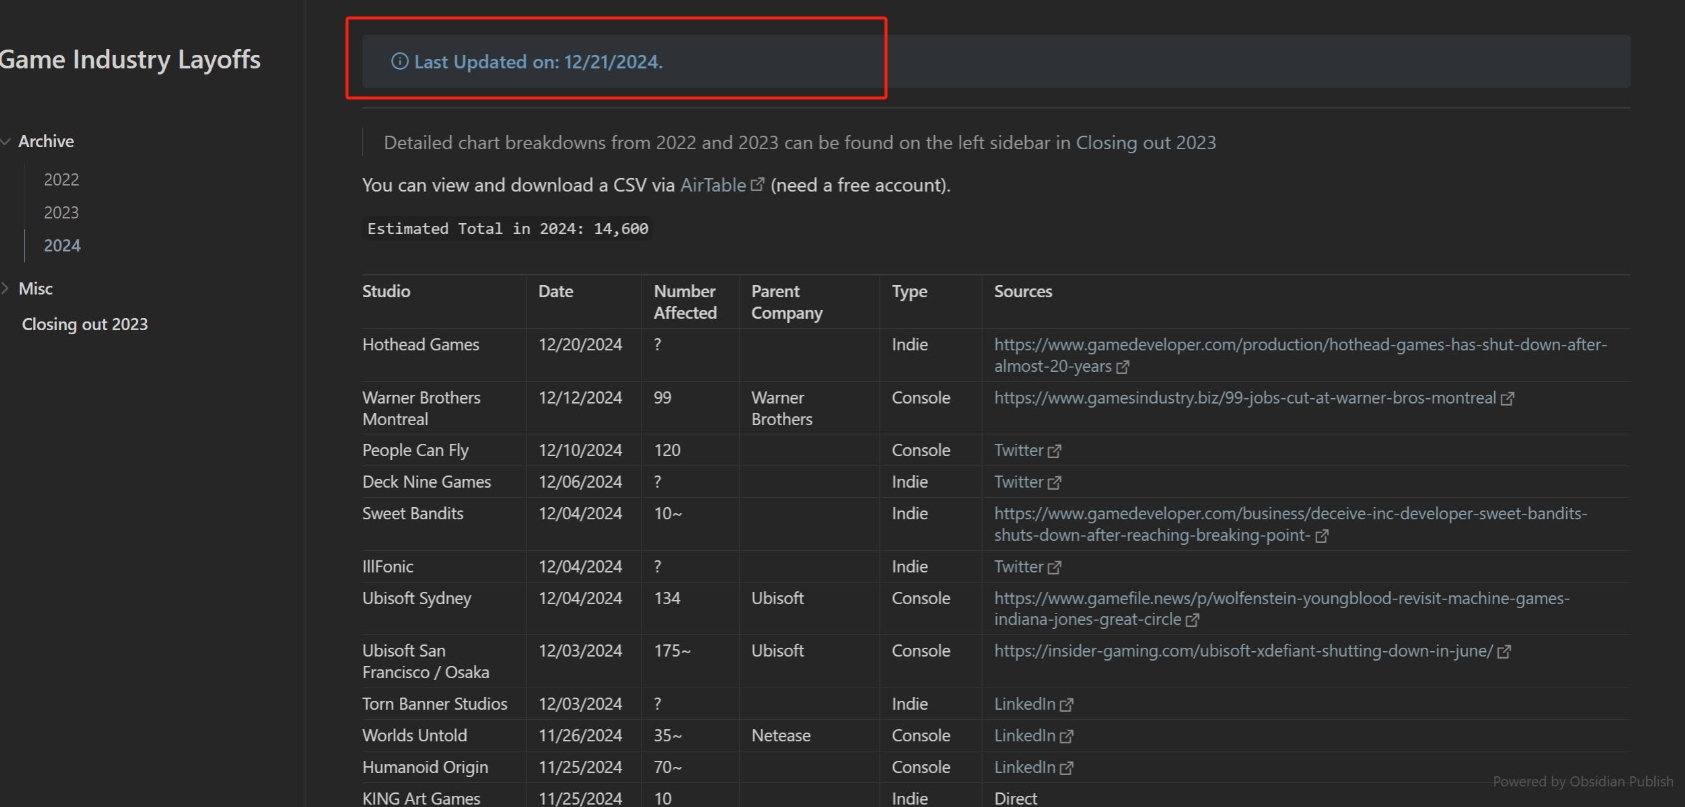Open LinkedIn source for Torn Banner Studios
This screenshot has width=1685, height=807.
click(1025, 704)
